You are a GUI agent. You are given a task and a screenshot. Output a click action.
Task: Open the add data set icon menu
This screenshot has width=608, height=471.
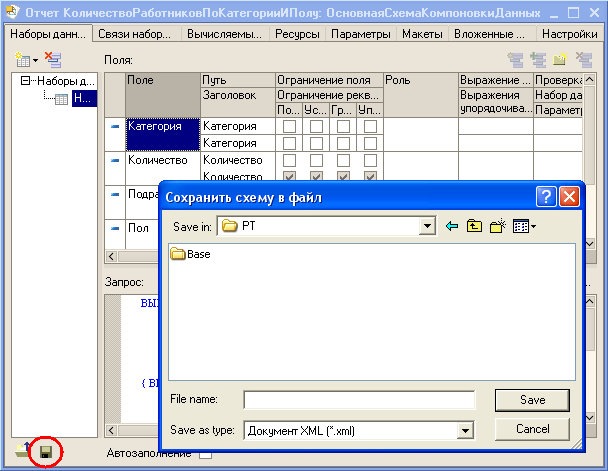(26, 60)
